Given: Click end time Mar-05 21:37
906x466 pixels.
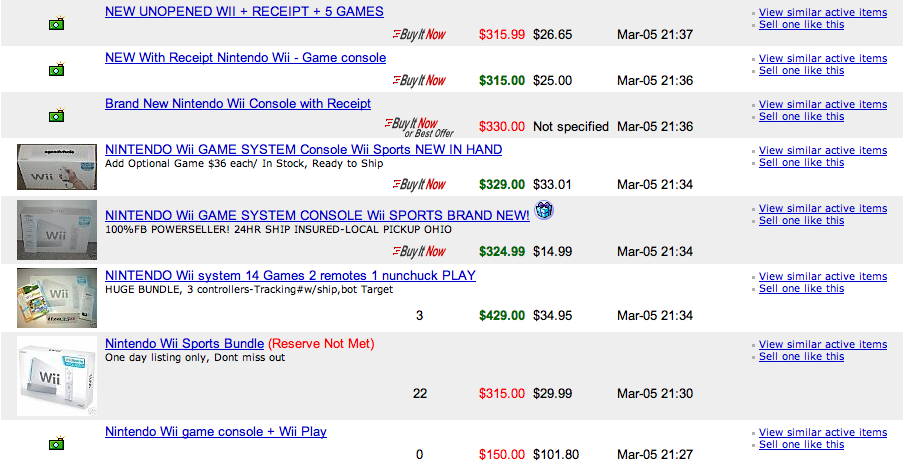Looking at the screenshot, I should (655, 35).
